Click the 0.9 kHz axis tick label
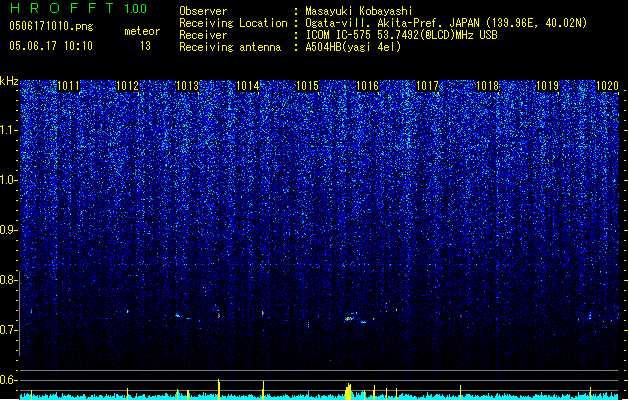The width and height of the screenshot is (629, 400). point(8,230)
